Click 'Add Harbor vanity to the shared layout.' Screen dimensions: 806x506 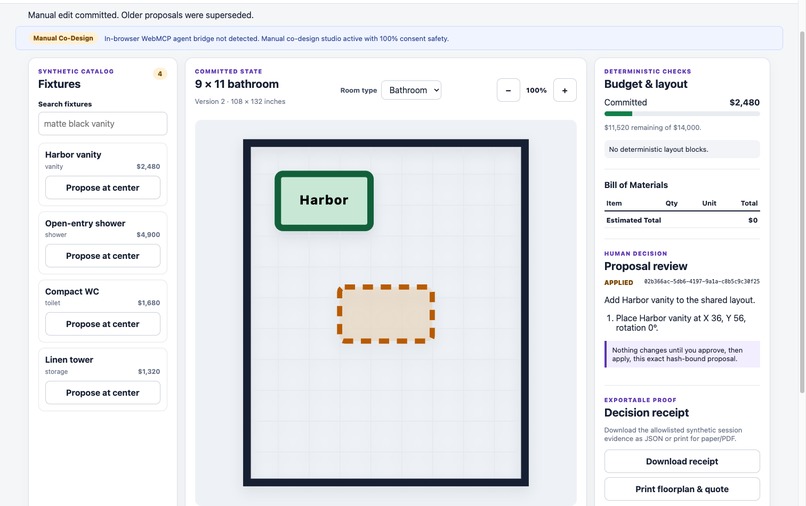pos(680,300)
